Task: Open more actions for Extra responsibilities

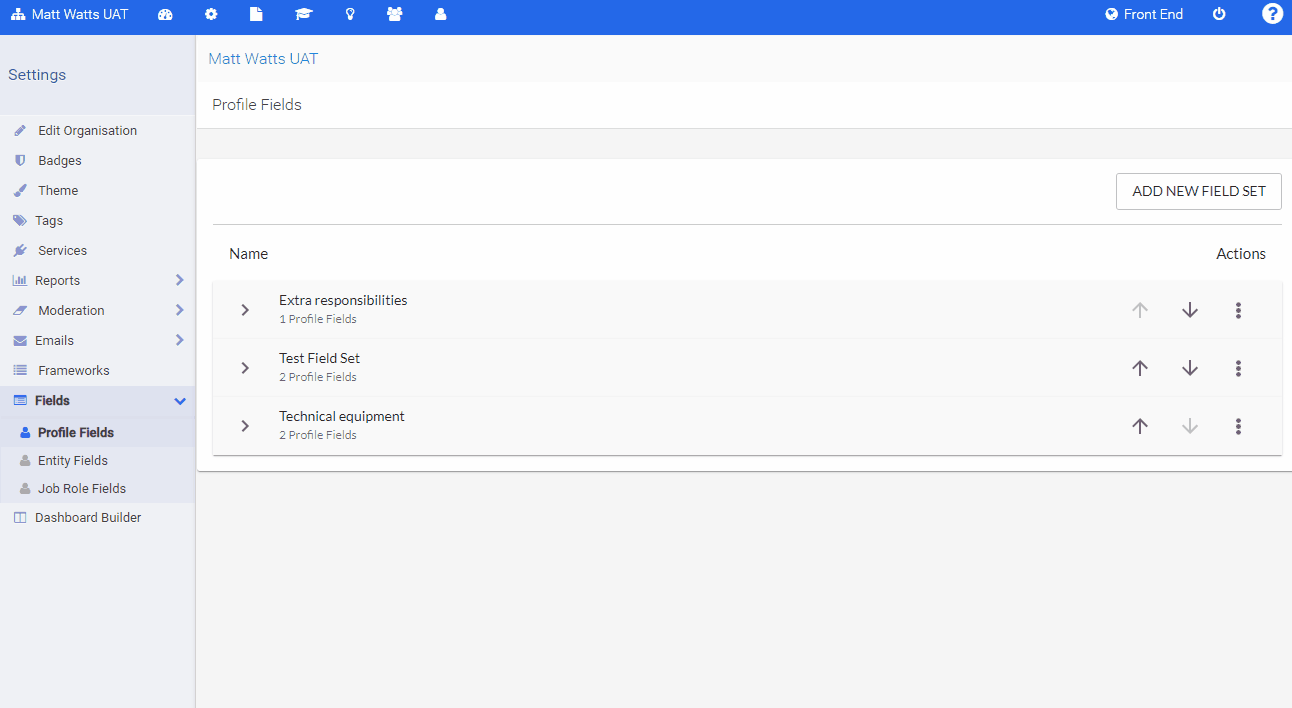Action: pos(1238,310)
